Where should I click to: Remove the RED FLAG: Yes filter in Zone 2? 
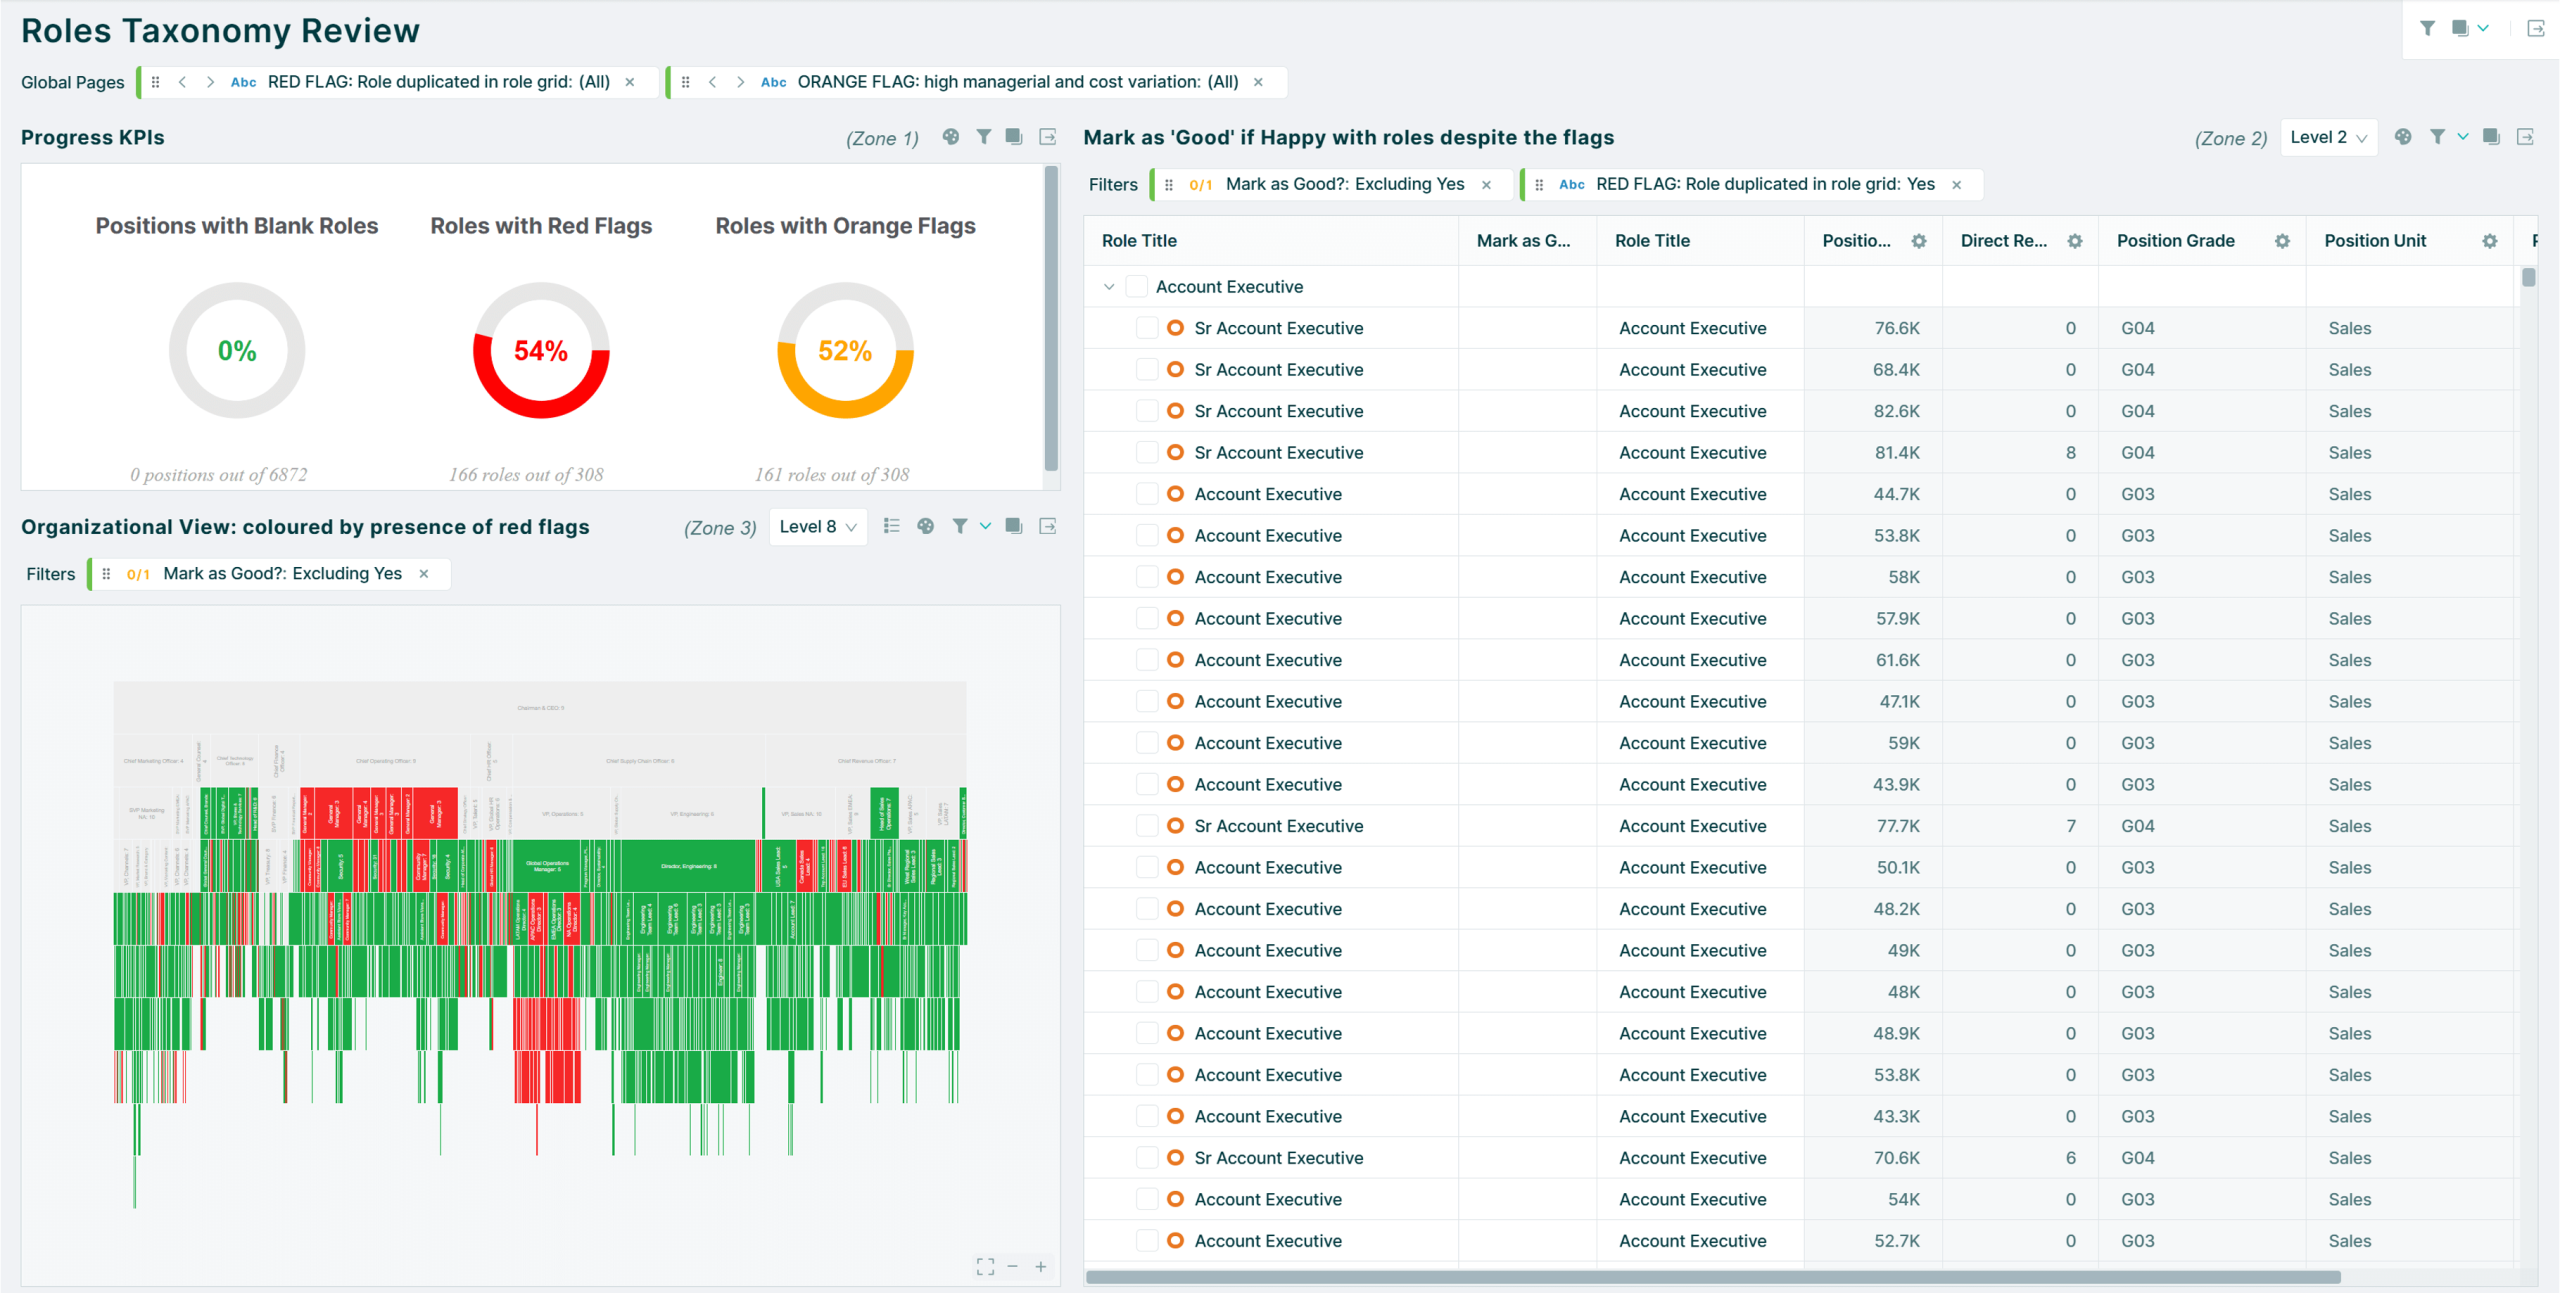coord(1957,184)
